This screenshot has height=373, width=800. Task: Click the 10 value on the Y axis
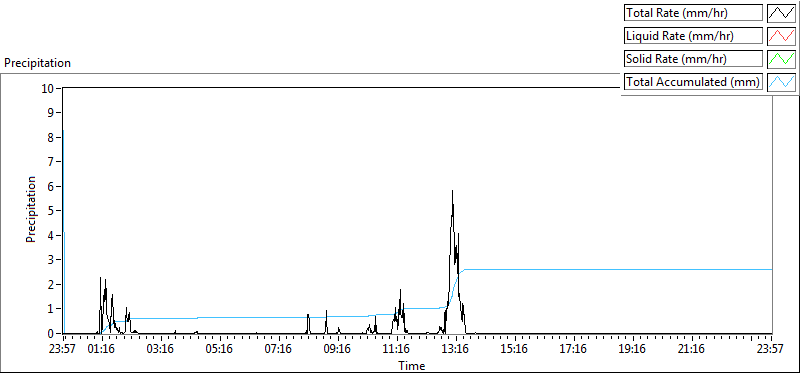[48, 88]
